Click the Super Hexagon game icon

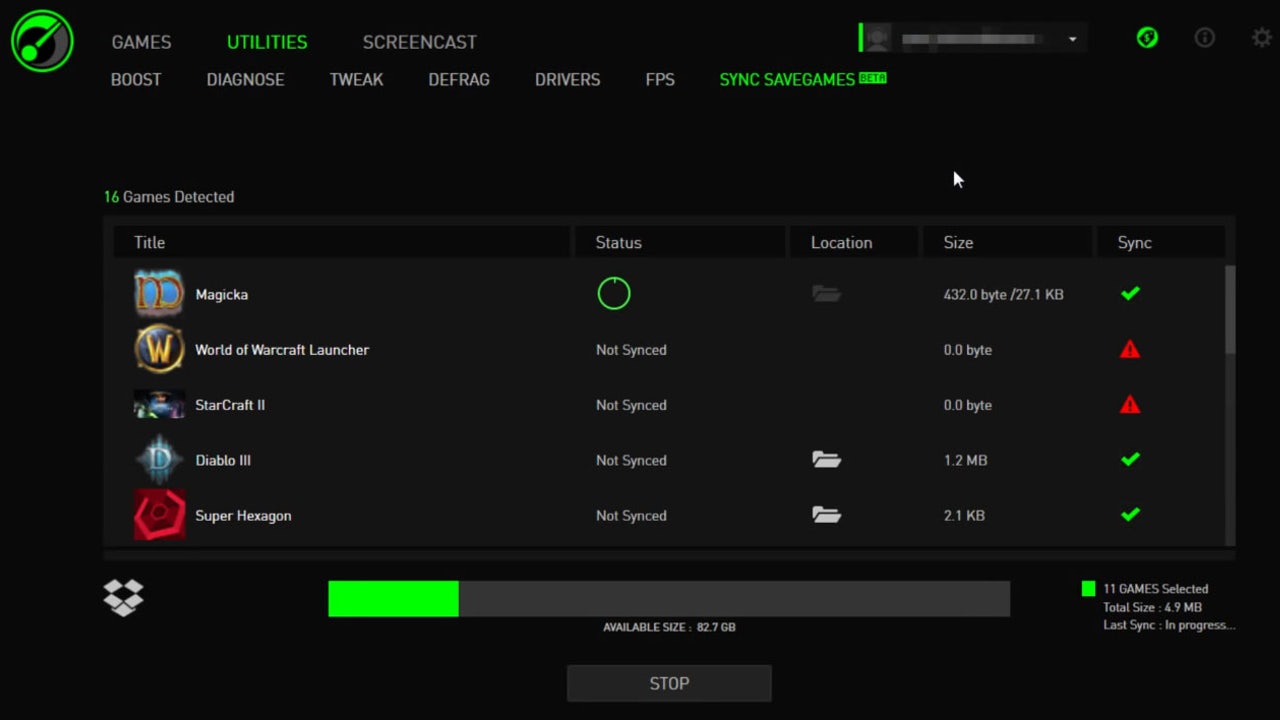coord(159,515)
